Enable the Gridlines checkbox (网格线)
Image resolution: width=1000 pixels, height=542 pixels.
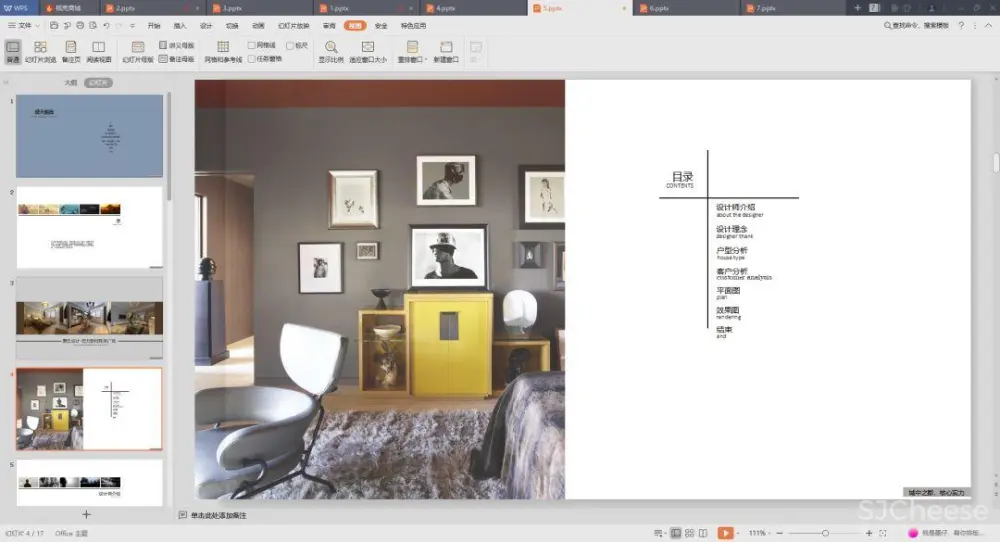252,45
